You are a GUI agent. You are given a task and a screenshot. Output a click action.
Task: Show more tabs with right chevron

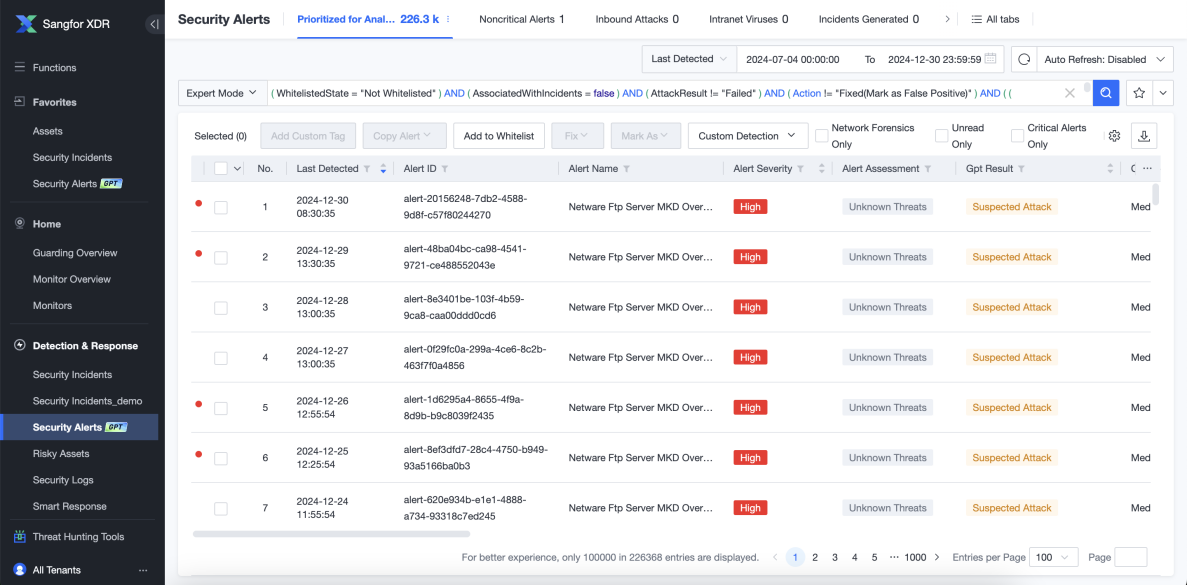(947, 20)
